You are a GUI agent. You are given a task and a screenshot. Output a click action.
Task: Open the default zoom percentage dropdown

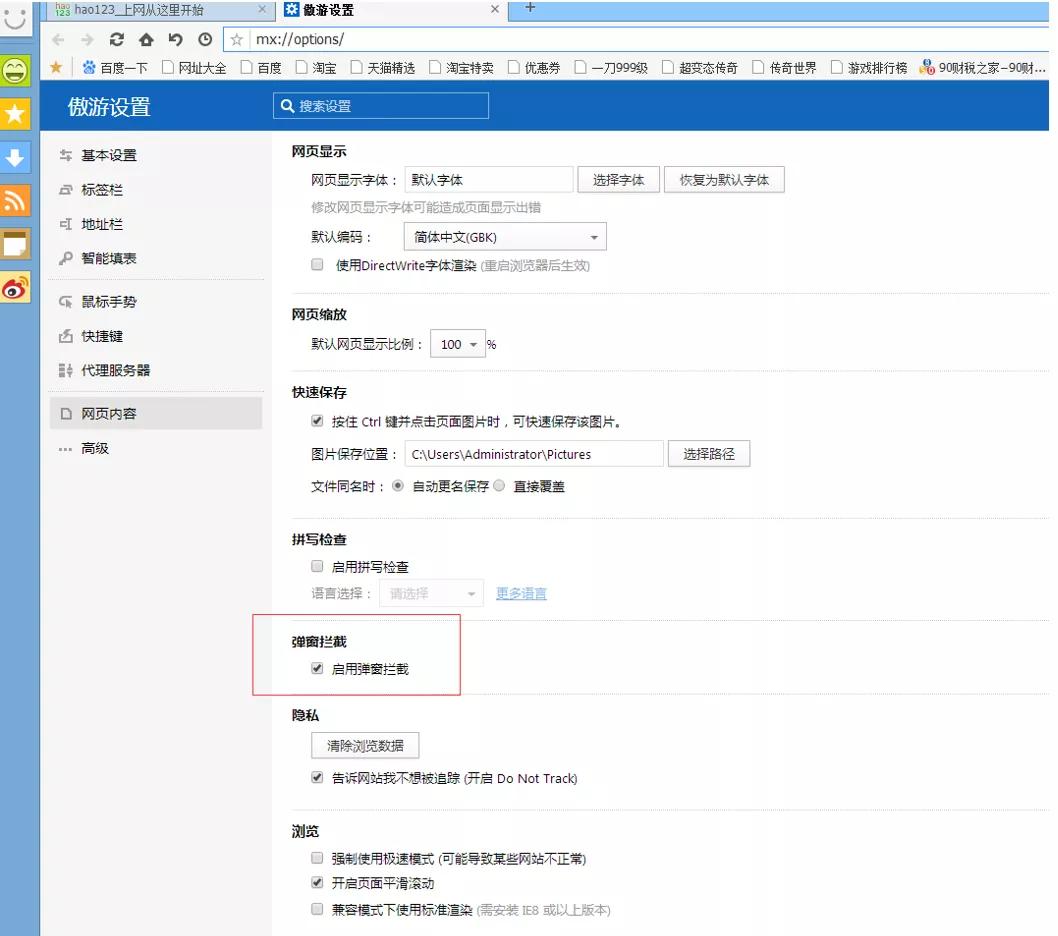(458, 343)
